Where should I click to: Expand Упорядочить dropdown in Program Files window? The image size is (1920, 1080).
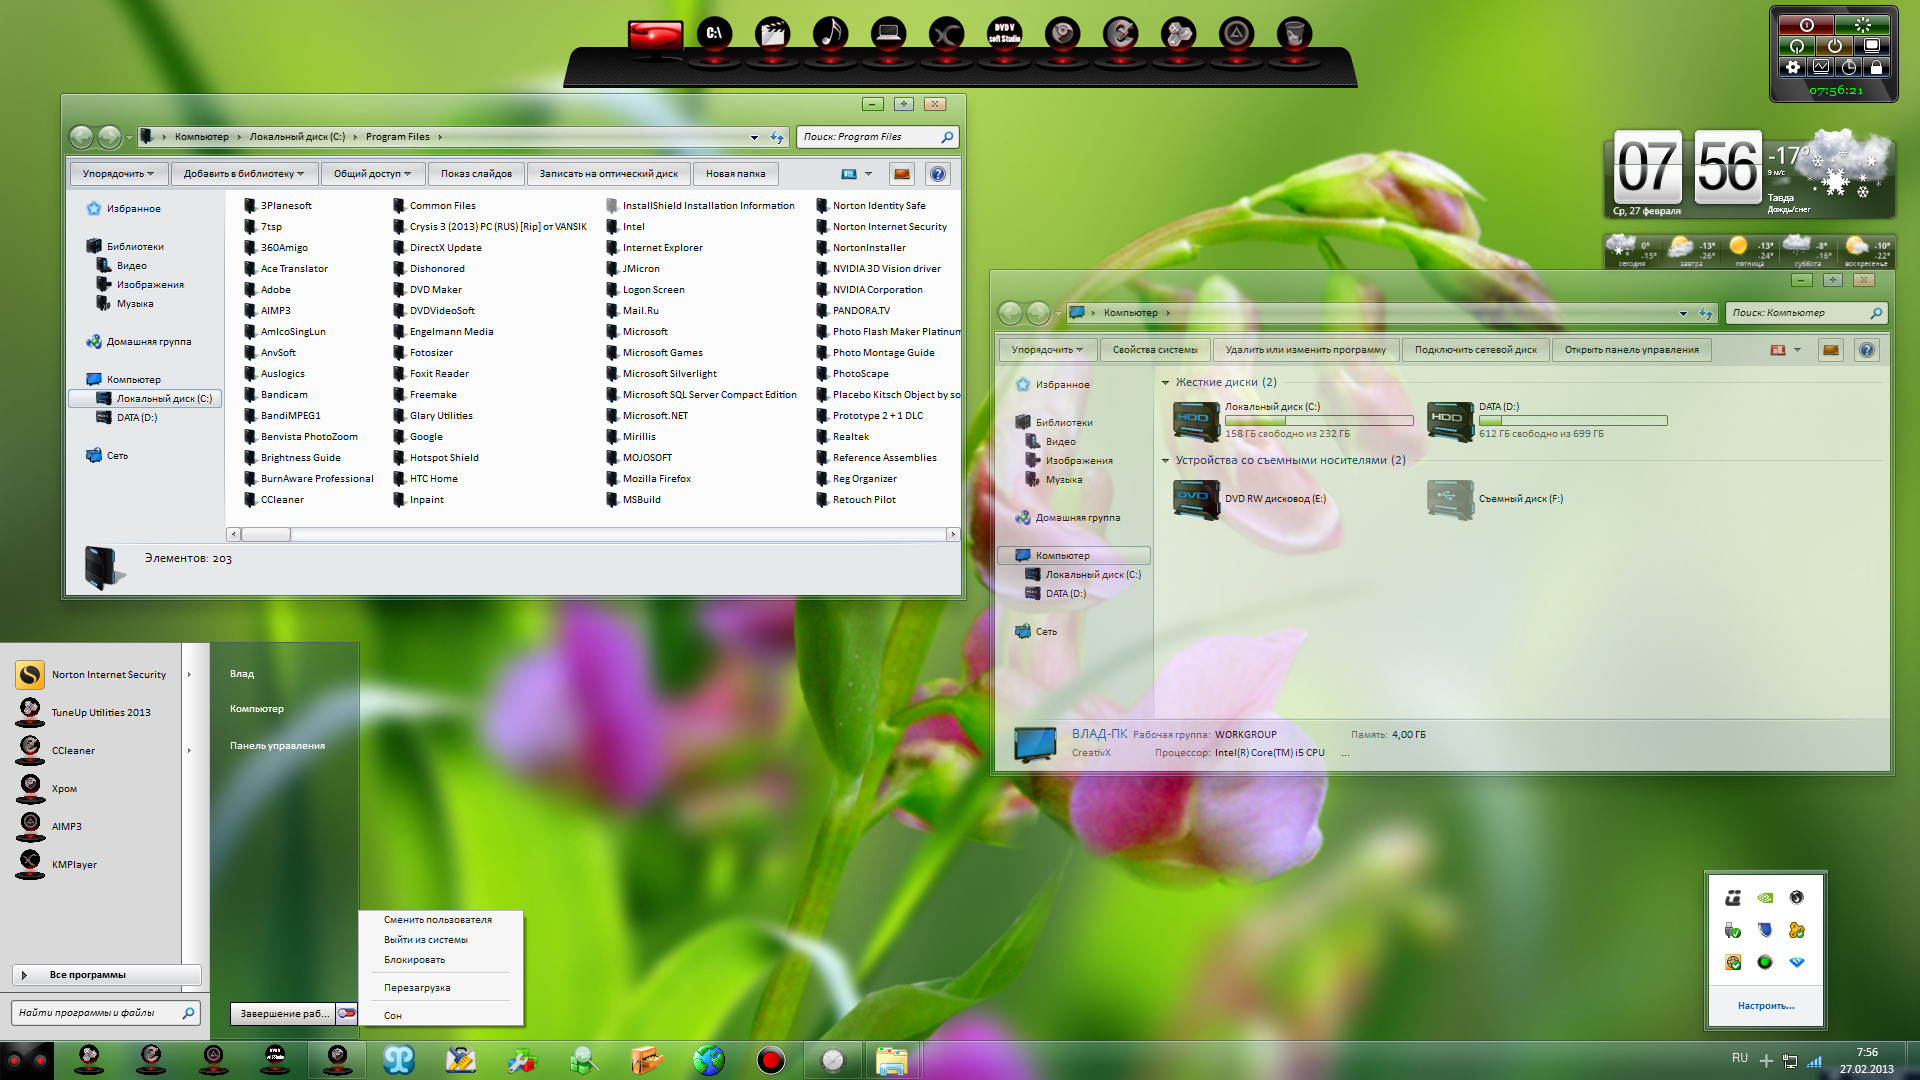click(118, 174)
